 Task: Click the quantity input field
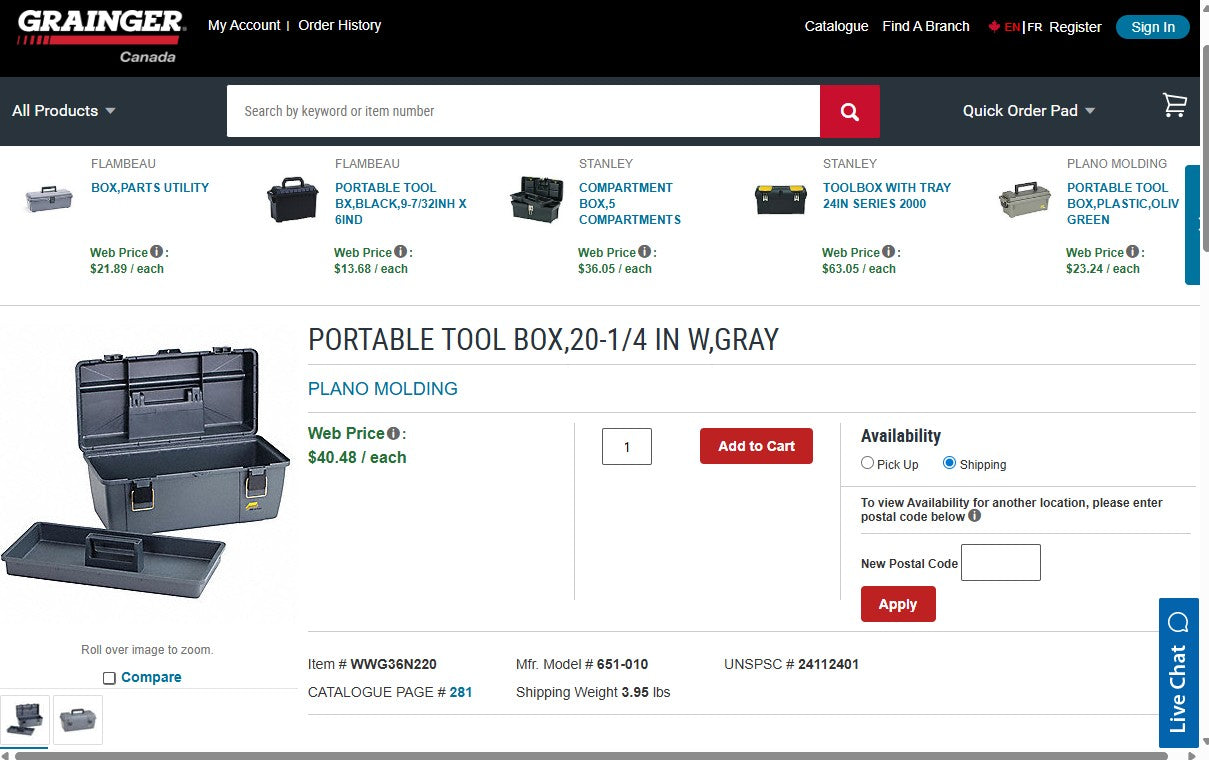(626, 446)
